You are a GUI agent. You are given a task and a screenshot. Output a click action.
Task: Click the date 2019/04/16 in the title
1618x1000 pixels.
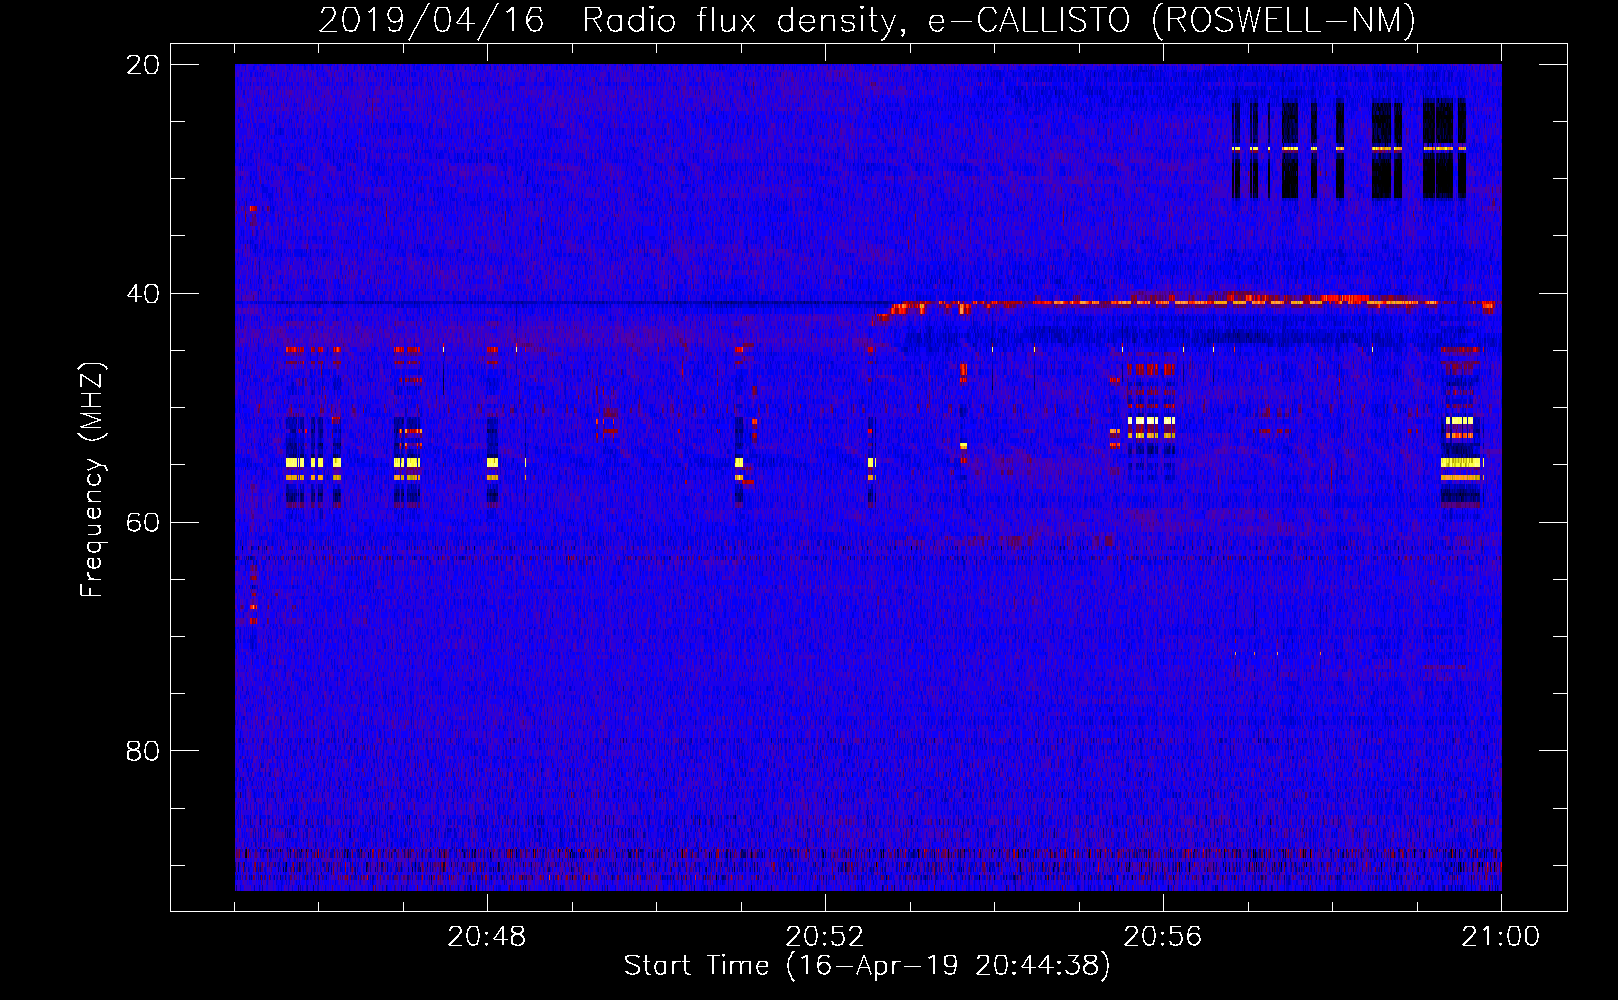[x=431, y=20]
